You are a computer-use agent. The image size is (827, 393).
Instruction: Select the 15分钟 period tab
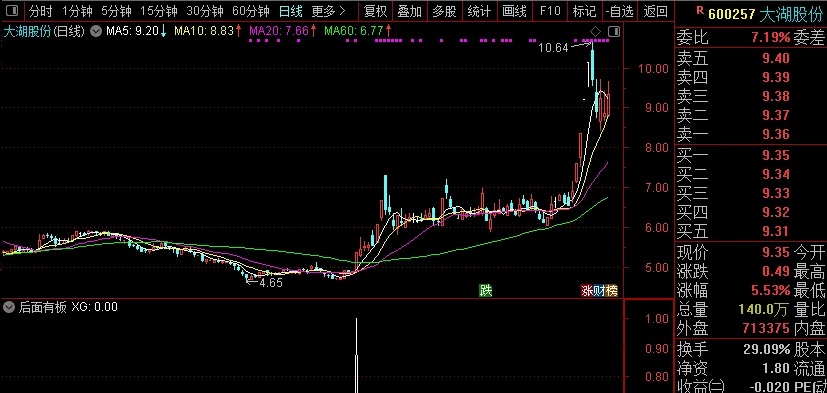[159, 11]
